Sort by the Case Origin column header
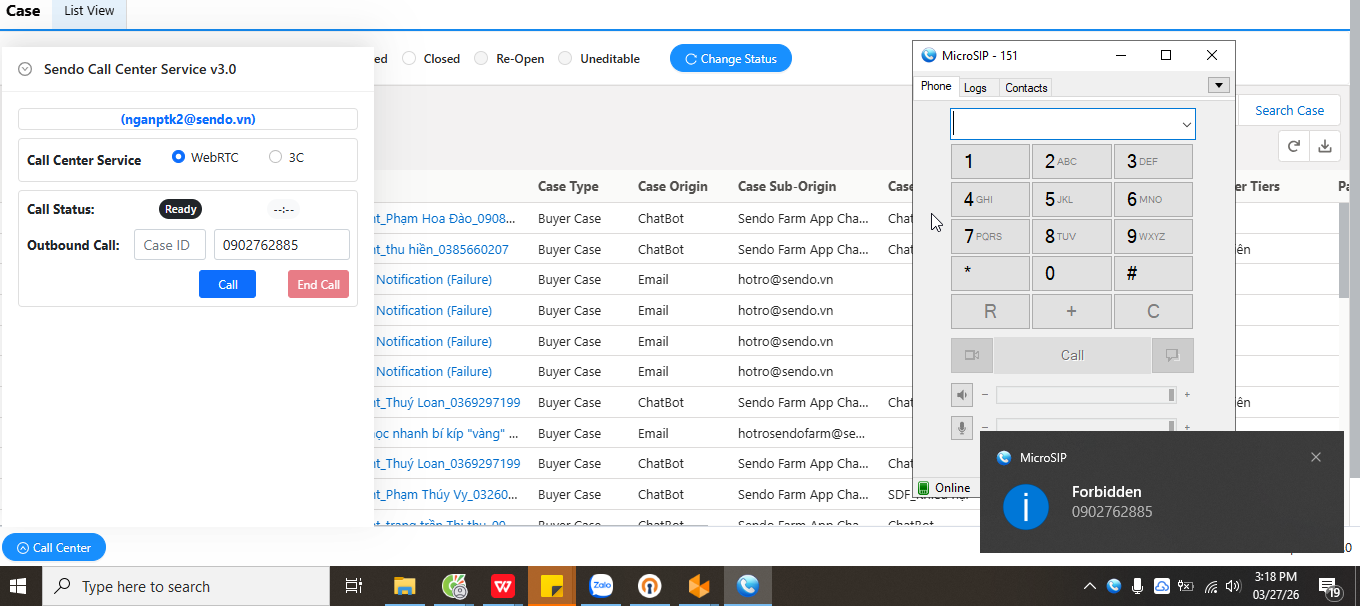The image size is (1360, 606). (x=672, y=186)
